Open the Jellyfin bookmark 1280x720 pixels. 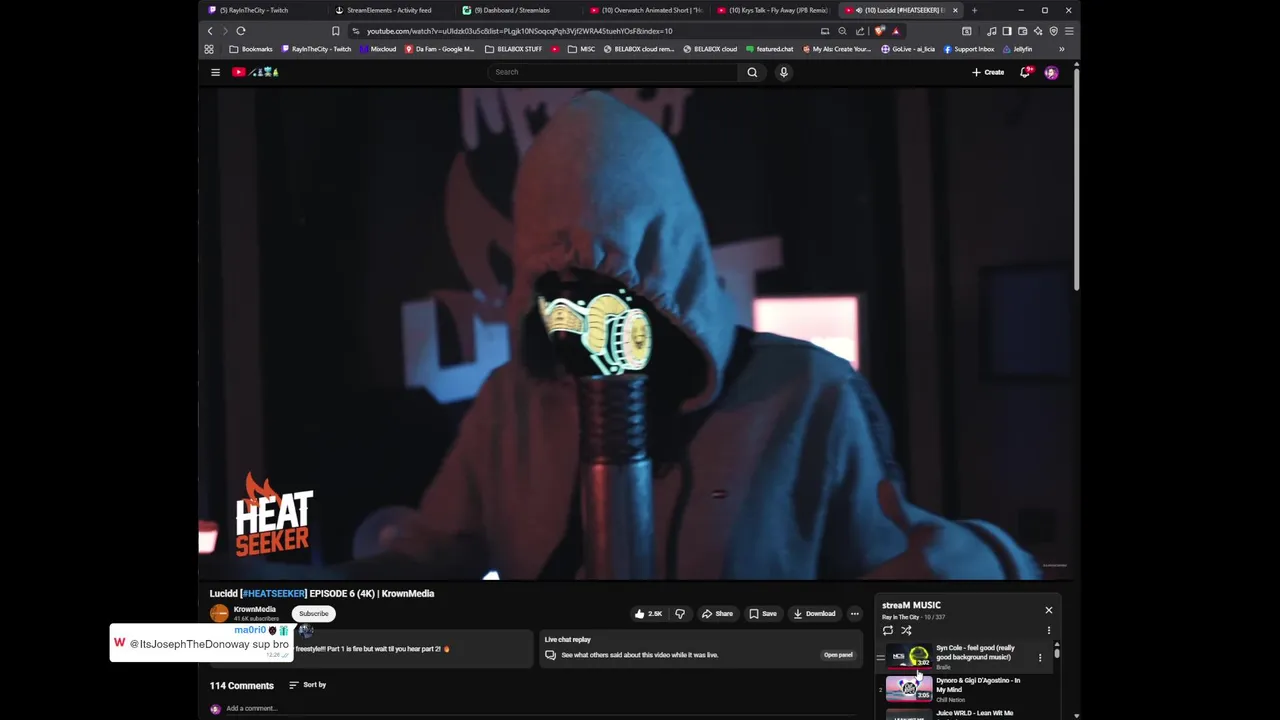click(x=1018, y=49)
